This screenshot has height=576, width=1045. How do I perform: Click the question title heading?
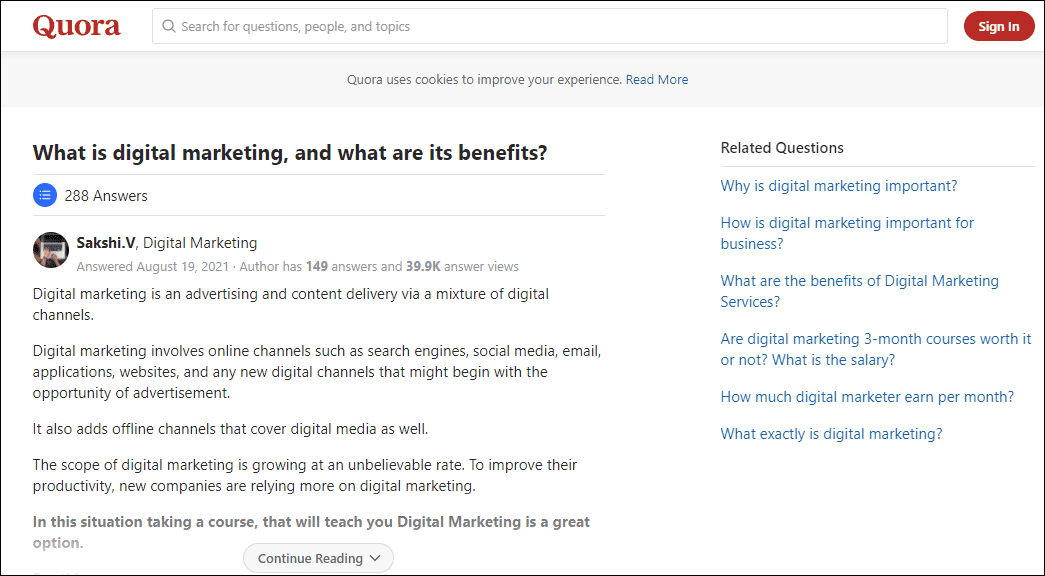[x=290, y=153]
